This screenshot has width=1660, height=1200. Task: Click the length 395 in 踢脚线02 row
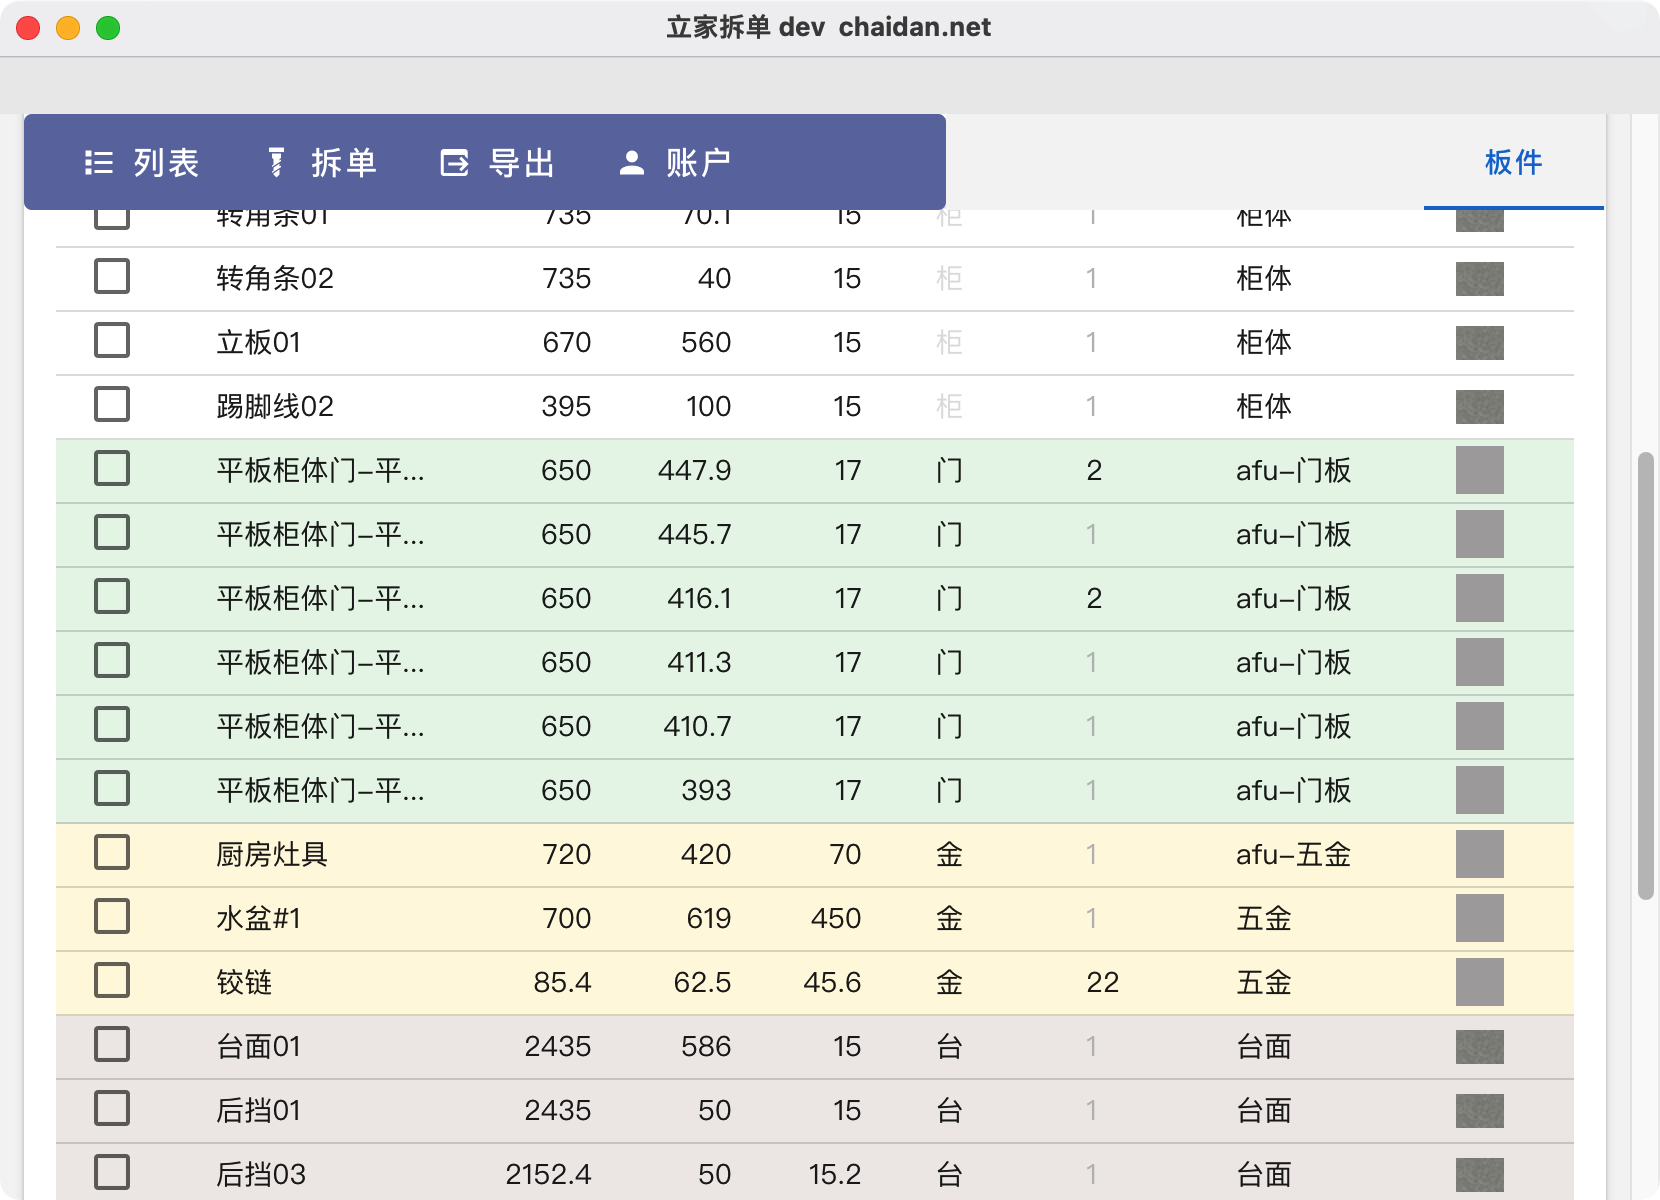click(x=566, y=406)
